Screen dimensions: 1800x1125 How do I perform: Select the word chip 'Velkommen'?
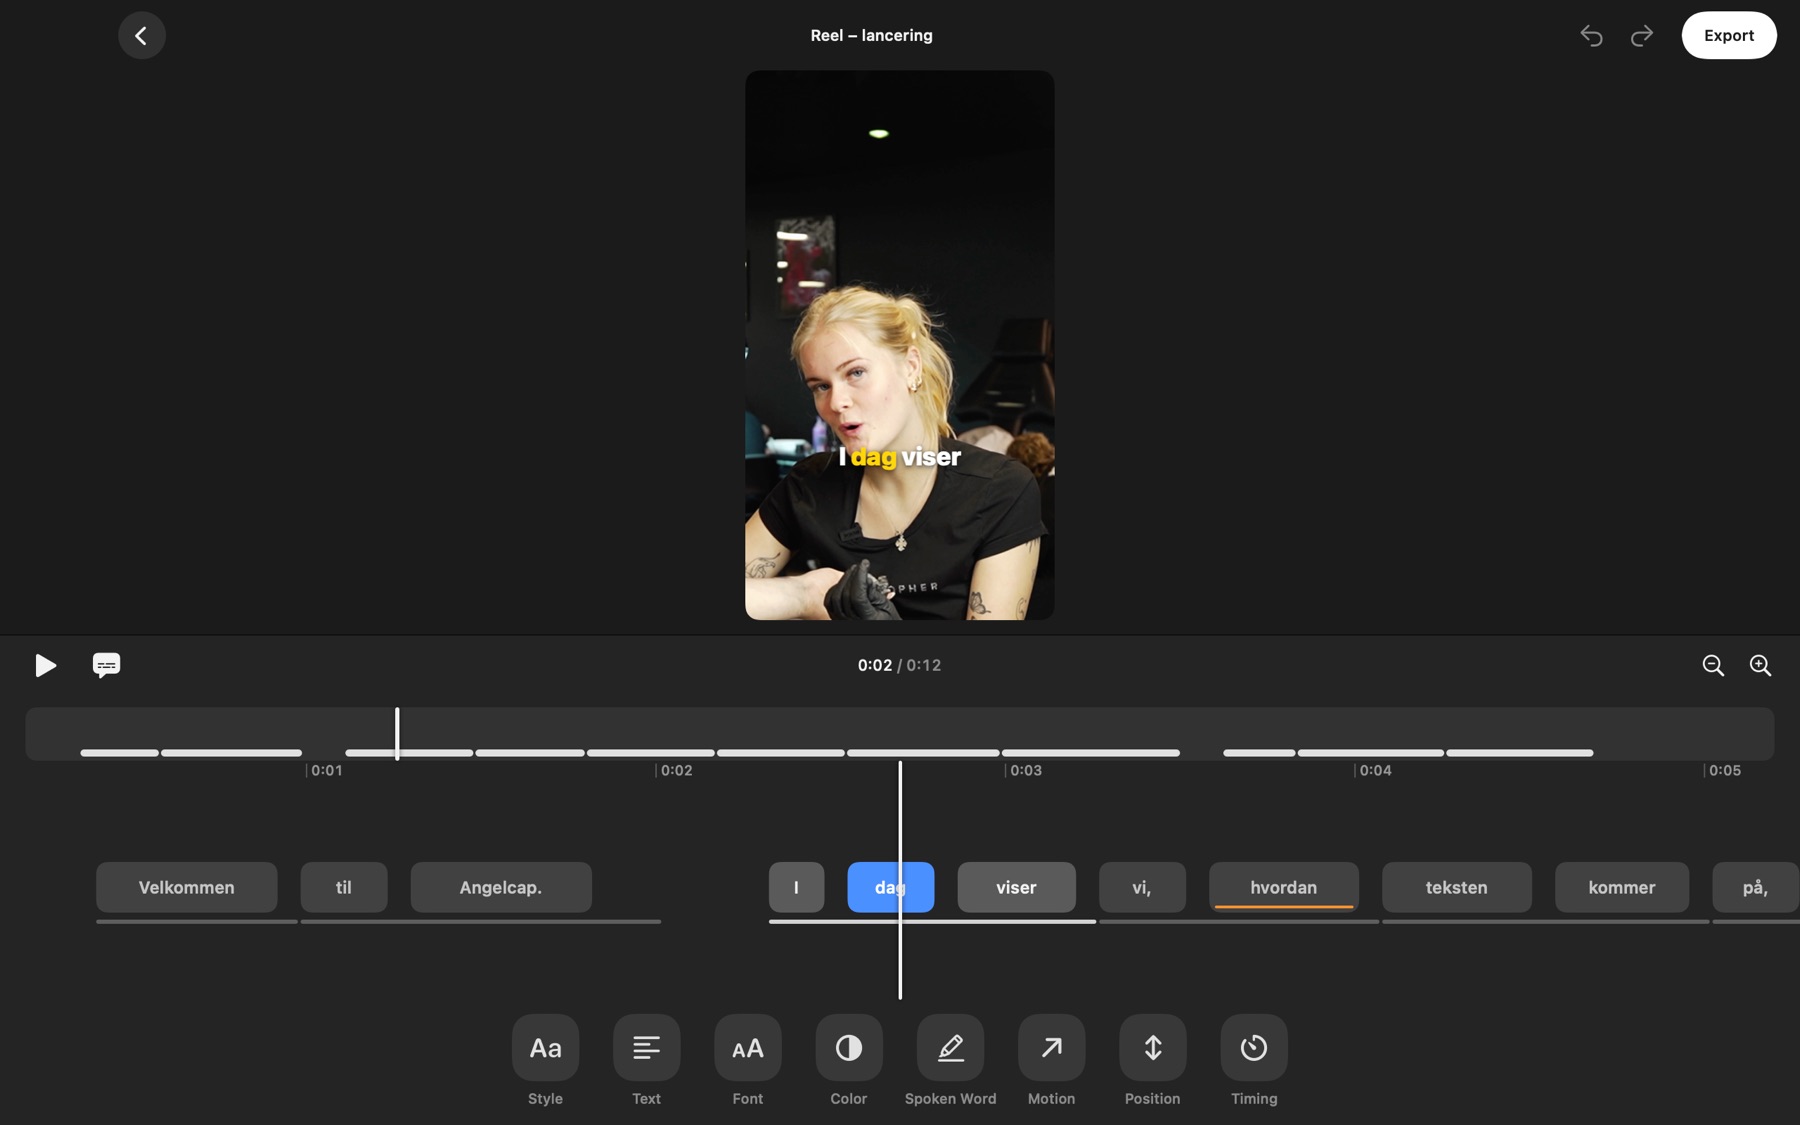pyautogui.click(x=186, y=887)
